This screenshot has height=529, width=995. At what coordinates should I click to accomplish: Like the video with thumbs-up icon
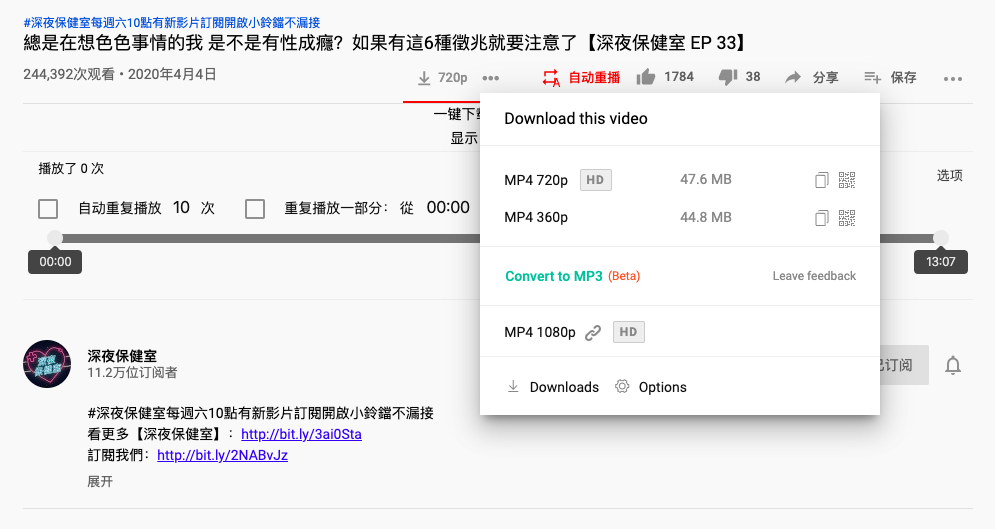pos(646,77)
